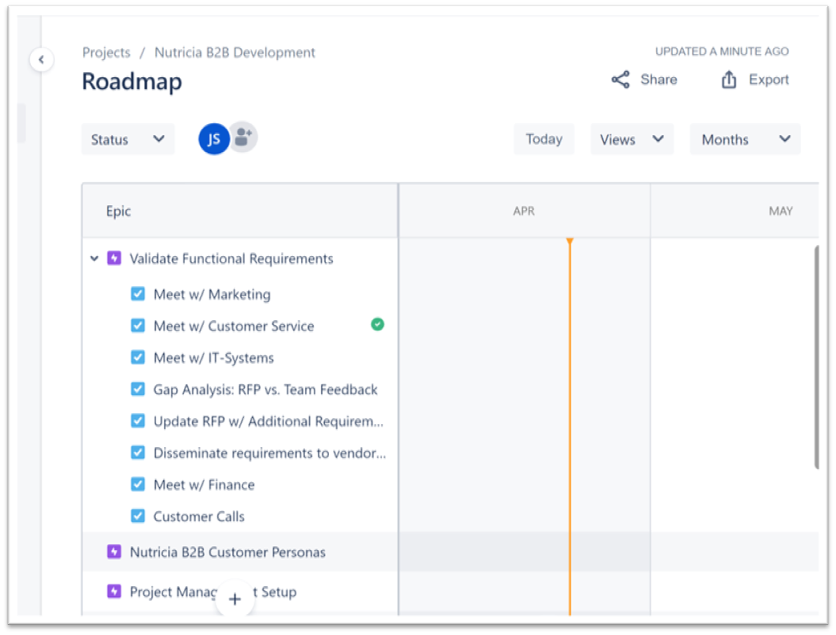836x635 pixels.
Task: Click the Today button
Action: 543,139
